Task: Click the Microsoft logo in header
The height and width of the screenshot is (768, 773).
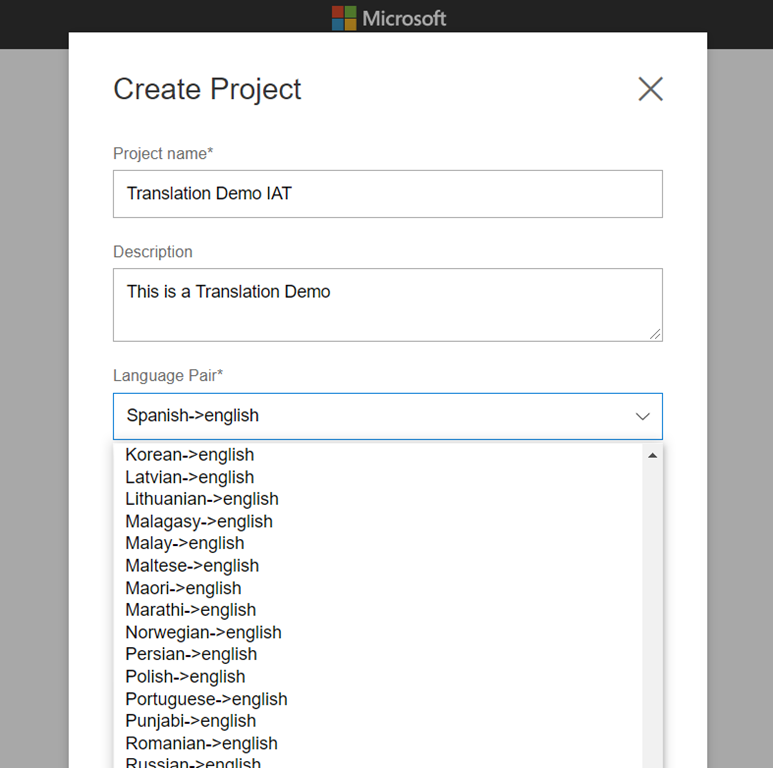Action: (x=389, y=18)
